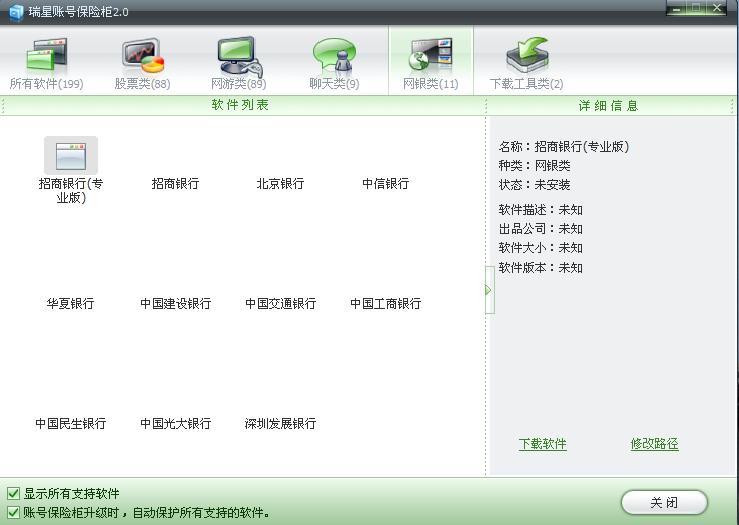Select 招商银行 in software list
This screenshot has height=525, width=739.
coord(175,183)
